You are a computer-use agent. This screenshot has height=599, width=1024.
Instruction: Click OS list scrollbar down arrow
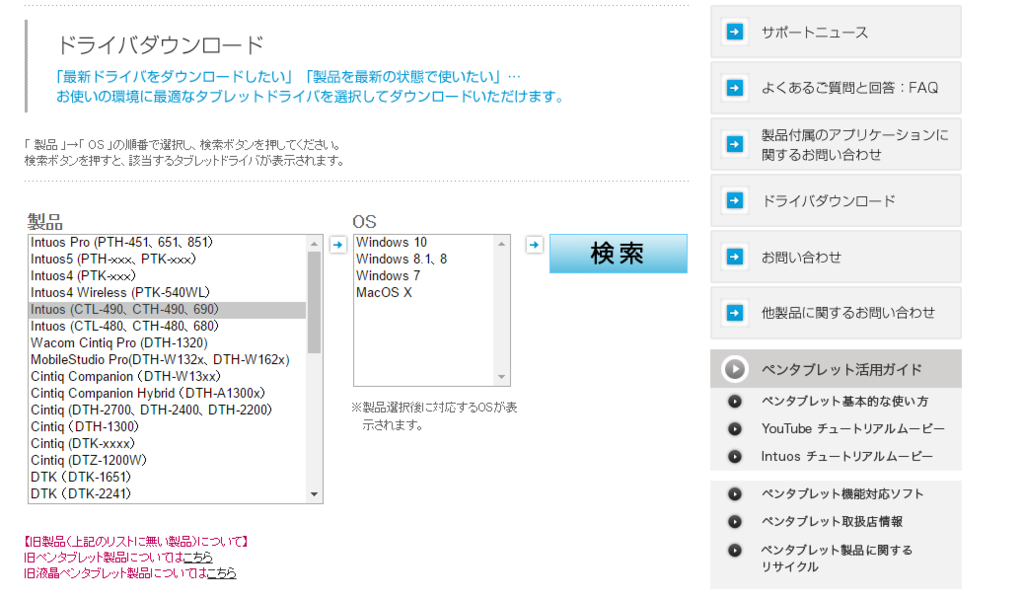[502, 377]
